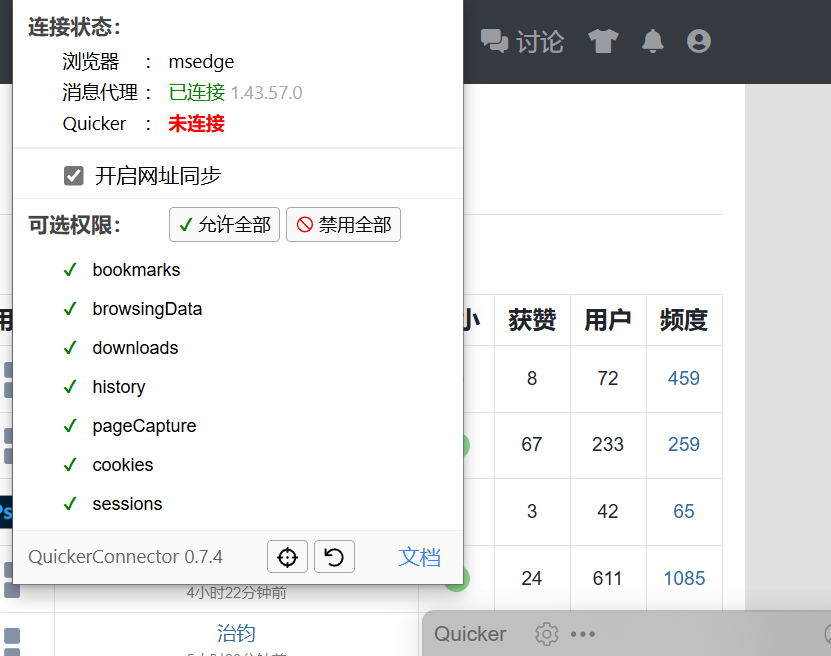Image resolution: width=831 pixels, height=656 pixels.
Task: Open the 治钧 user link
Action: [x=236, y=633]
